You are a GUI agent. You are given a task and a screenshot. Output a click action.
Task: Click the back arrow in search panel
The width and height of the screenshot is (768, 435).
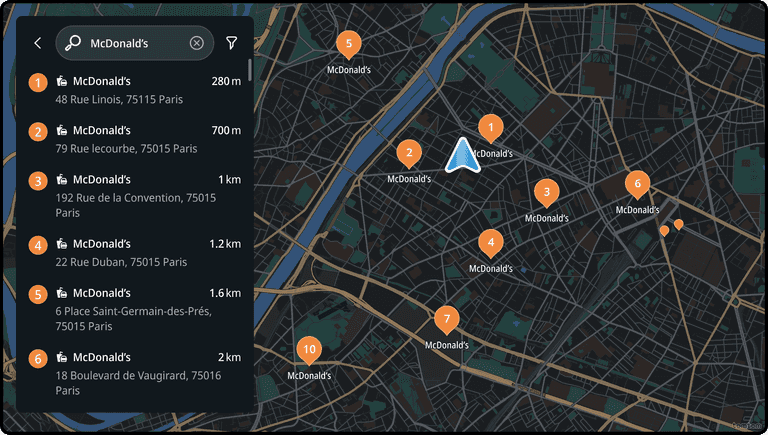pos(37,43)
